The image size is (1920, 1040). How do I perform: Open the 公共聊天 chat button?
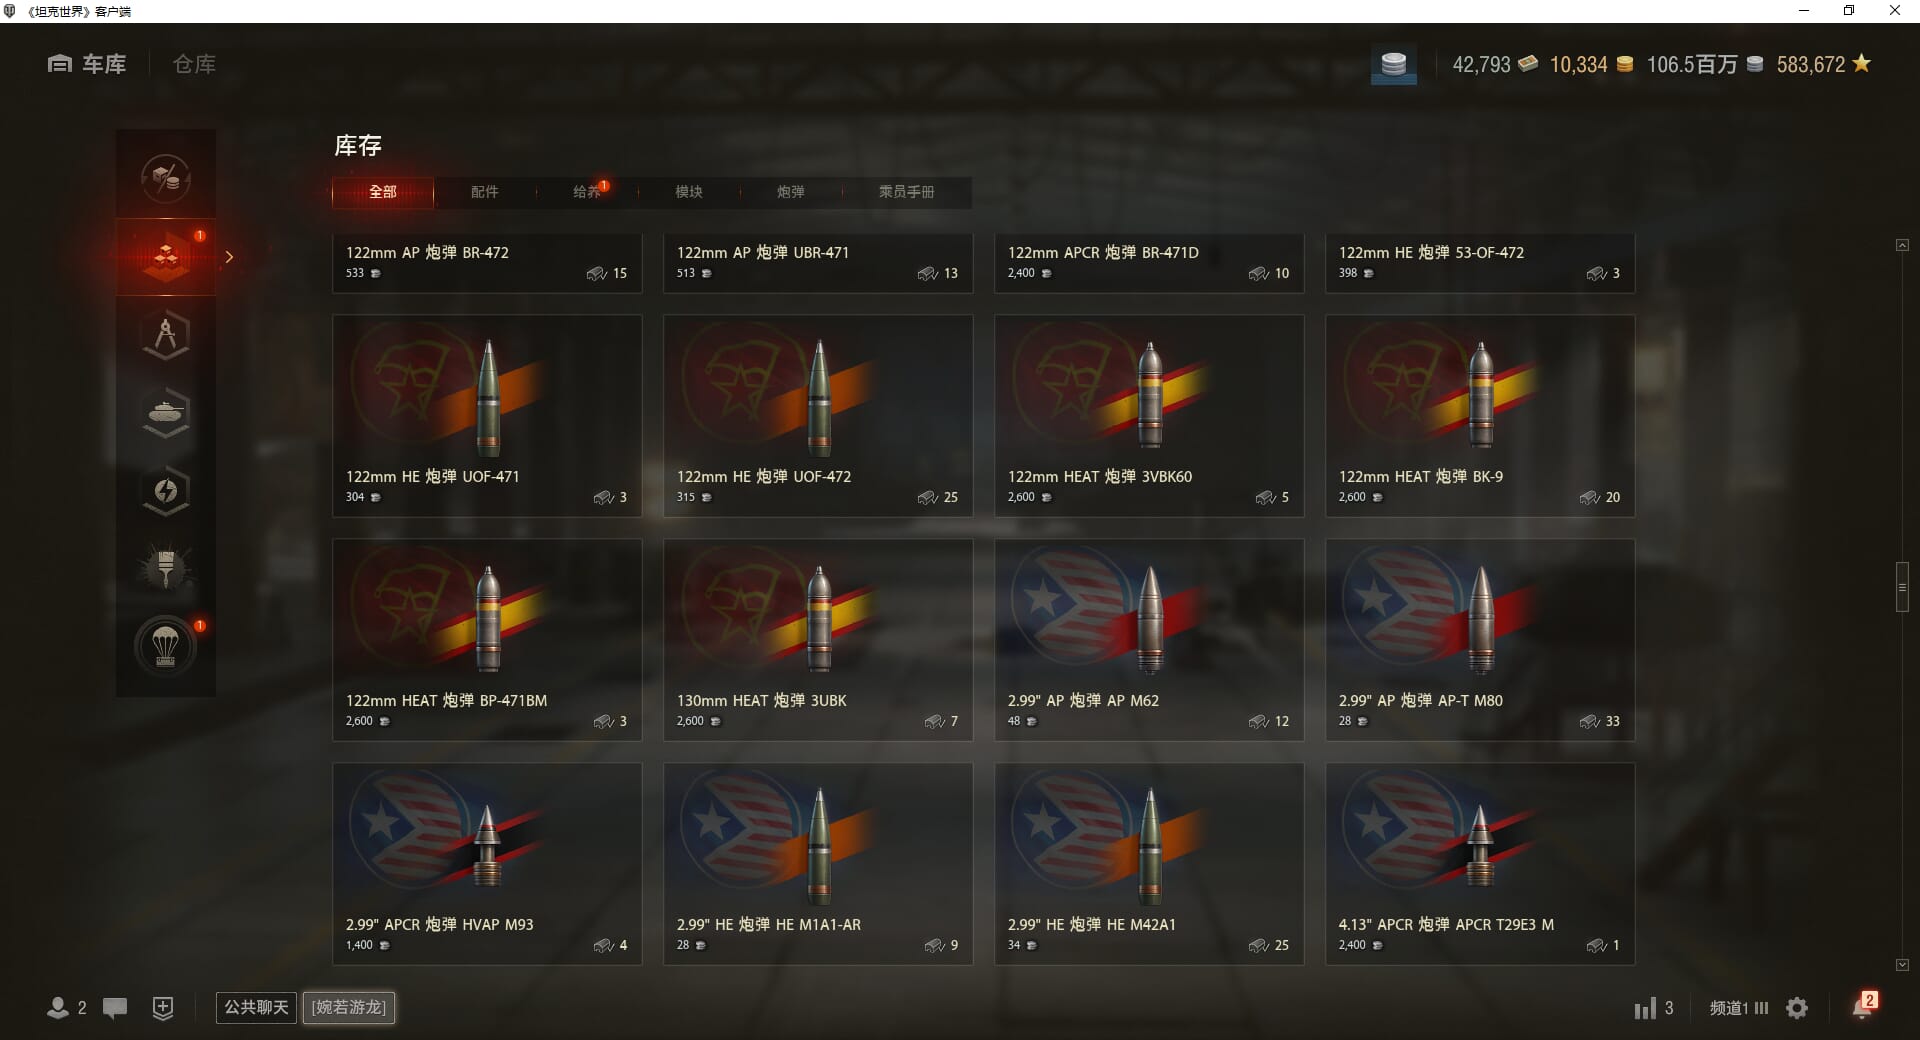tap(256, 1007)
